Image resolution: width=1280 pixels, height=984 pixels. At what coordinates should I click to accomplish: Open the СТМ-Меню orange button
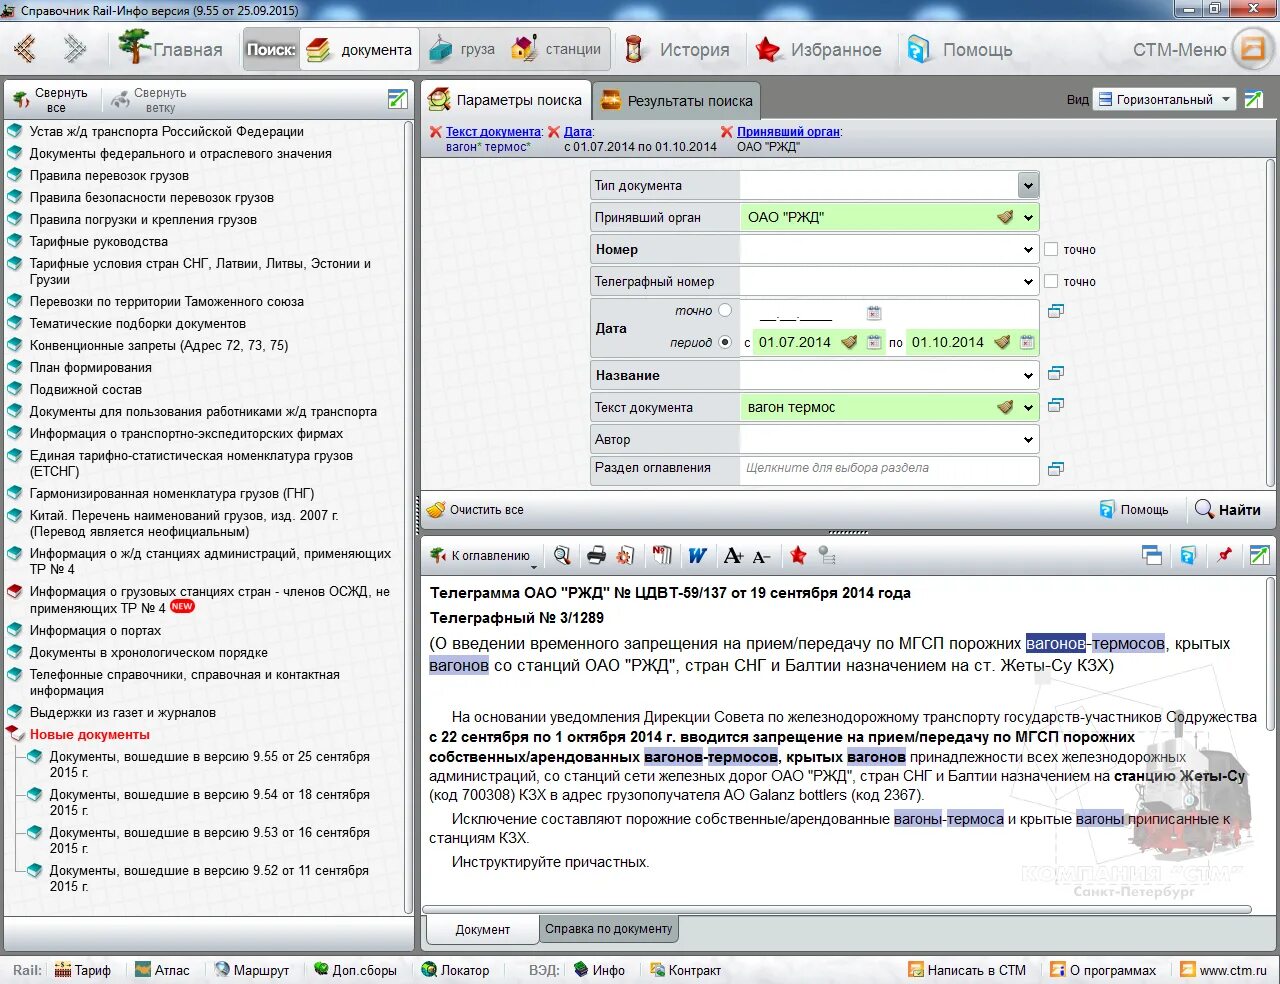(1252, 49)
